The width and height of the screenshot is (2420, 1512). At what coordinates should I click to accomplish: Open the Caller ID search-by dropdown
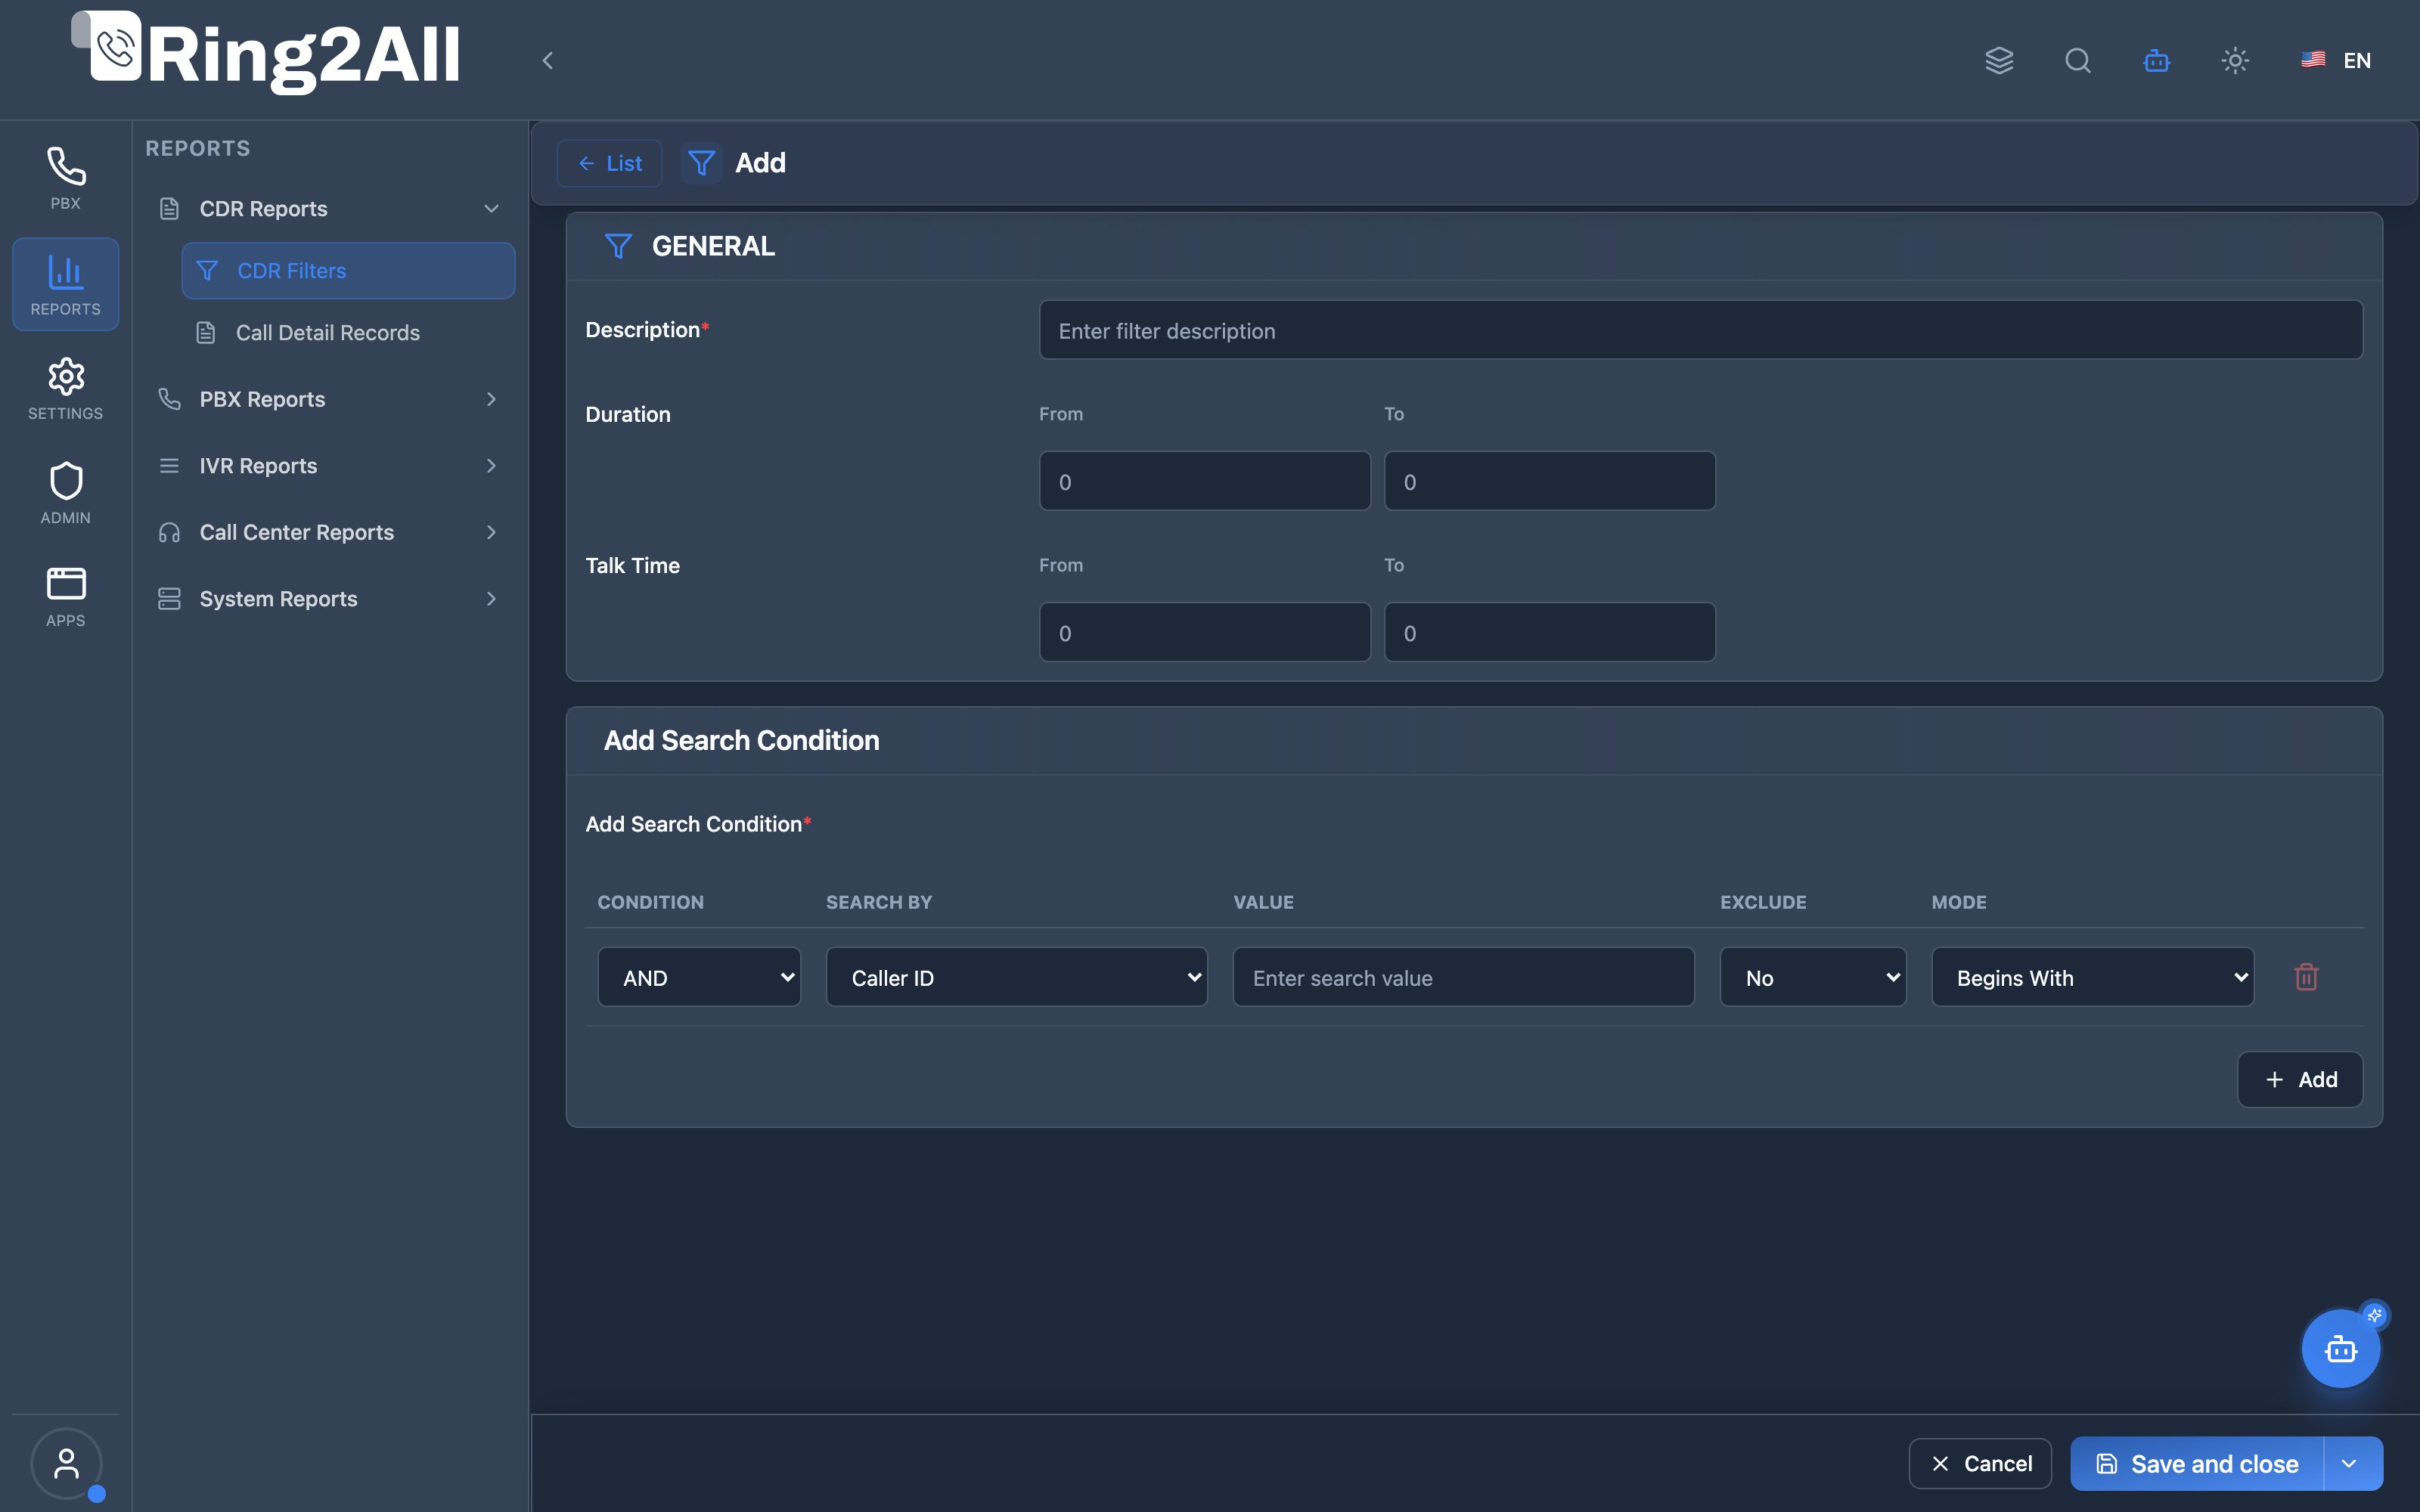pos(1016,977)
